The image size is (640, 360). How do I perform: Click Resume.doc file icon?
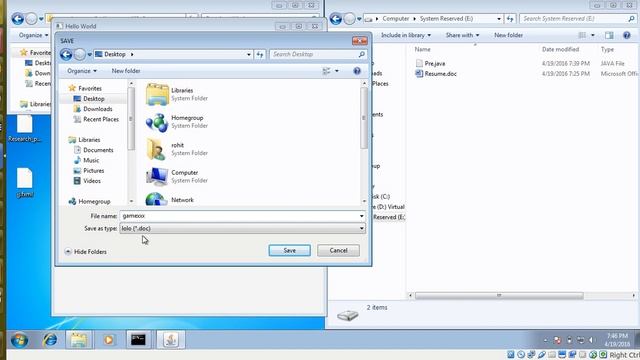(x=419, y=74)
